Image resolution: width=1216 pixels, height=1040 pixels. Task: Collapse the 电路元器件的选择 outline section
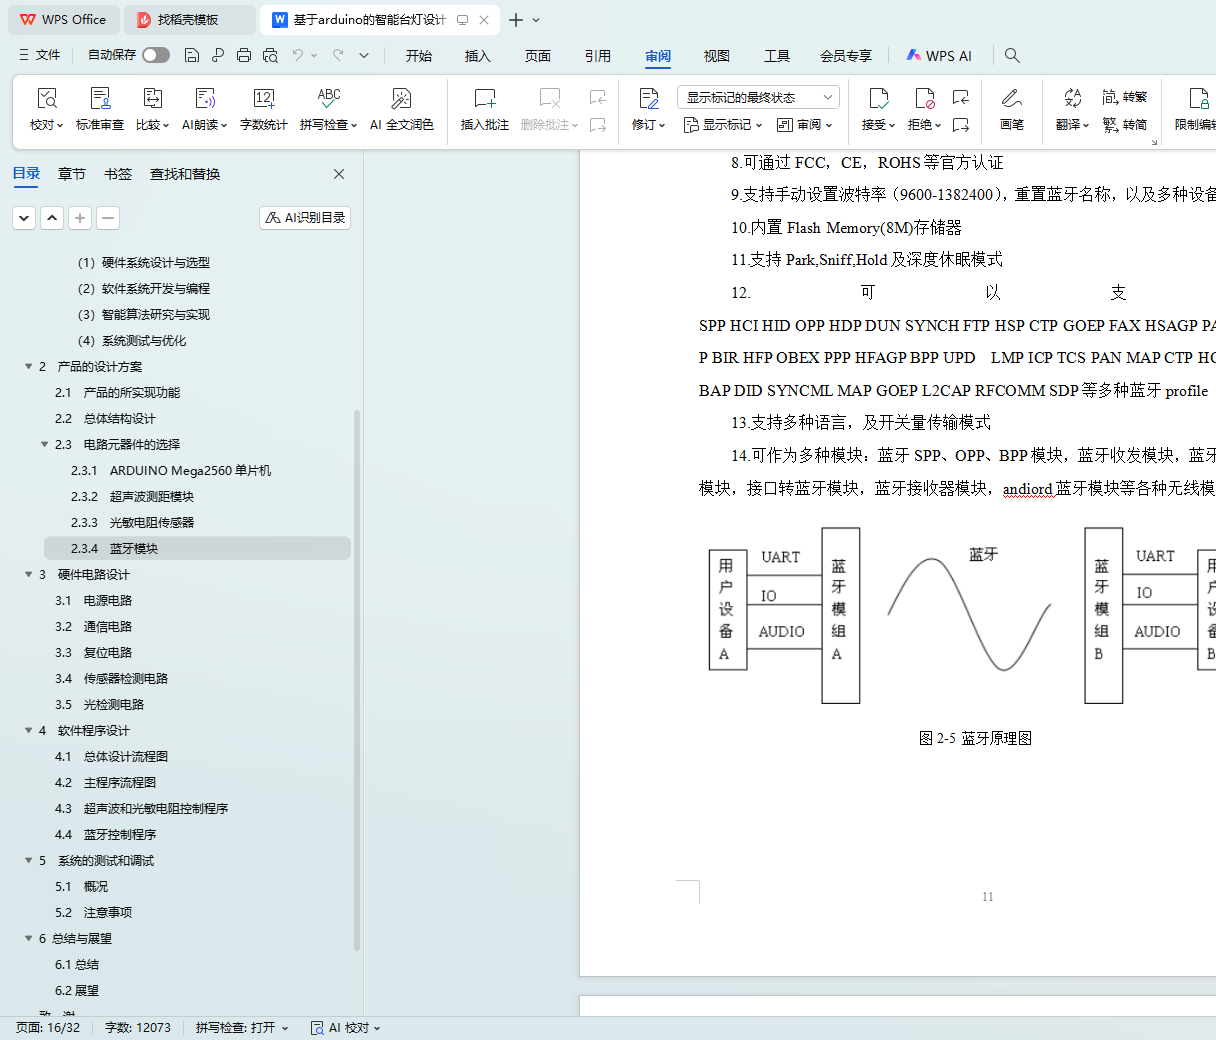(x=45, y=444)
